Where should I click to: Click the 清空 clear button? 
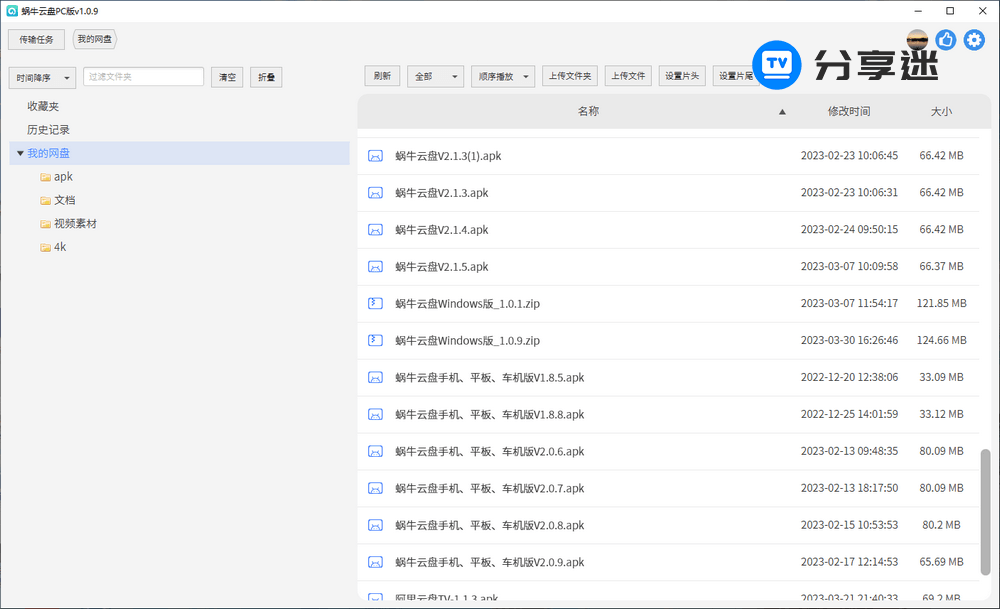(226, 77)
